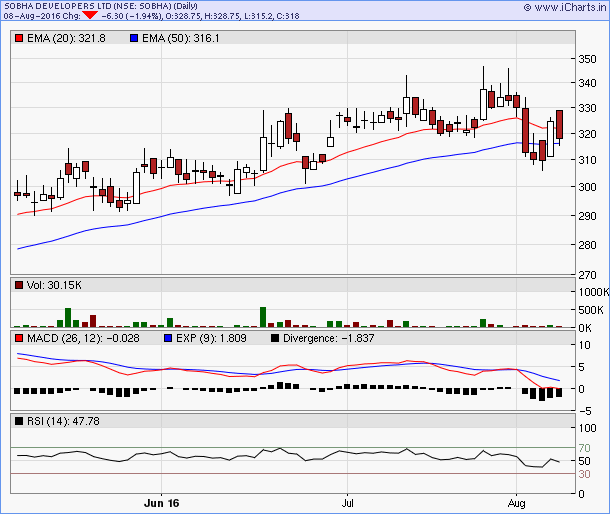This screenshot has height=514, width=610.
Task: Click the blue EXP (9) legend swatch
Action: [x=168, y=338]
